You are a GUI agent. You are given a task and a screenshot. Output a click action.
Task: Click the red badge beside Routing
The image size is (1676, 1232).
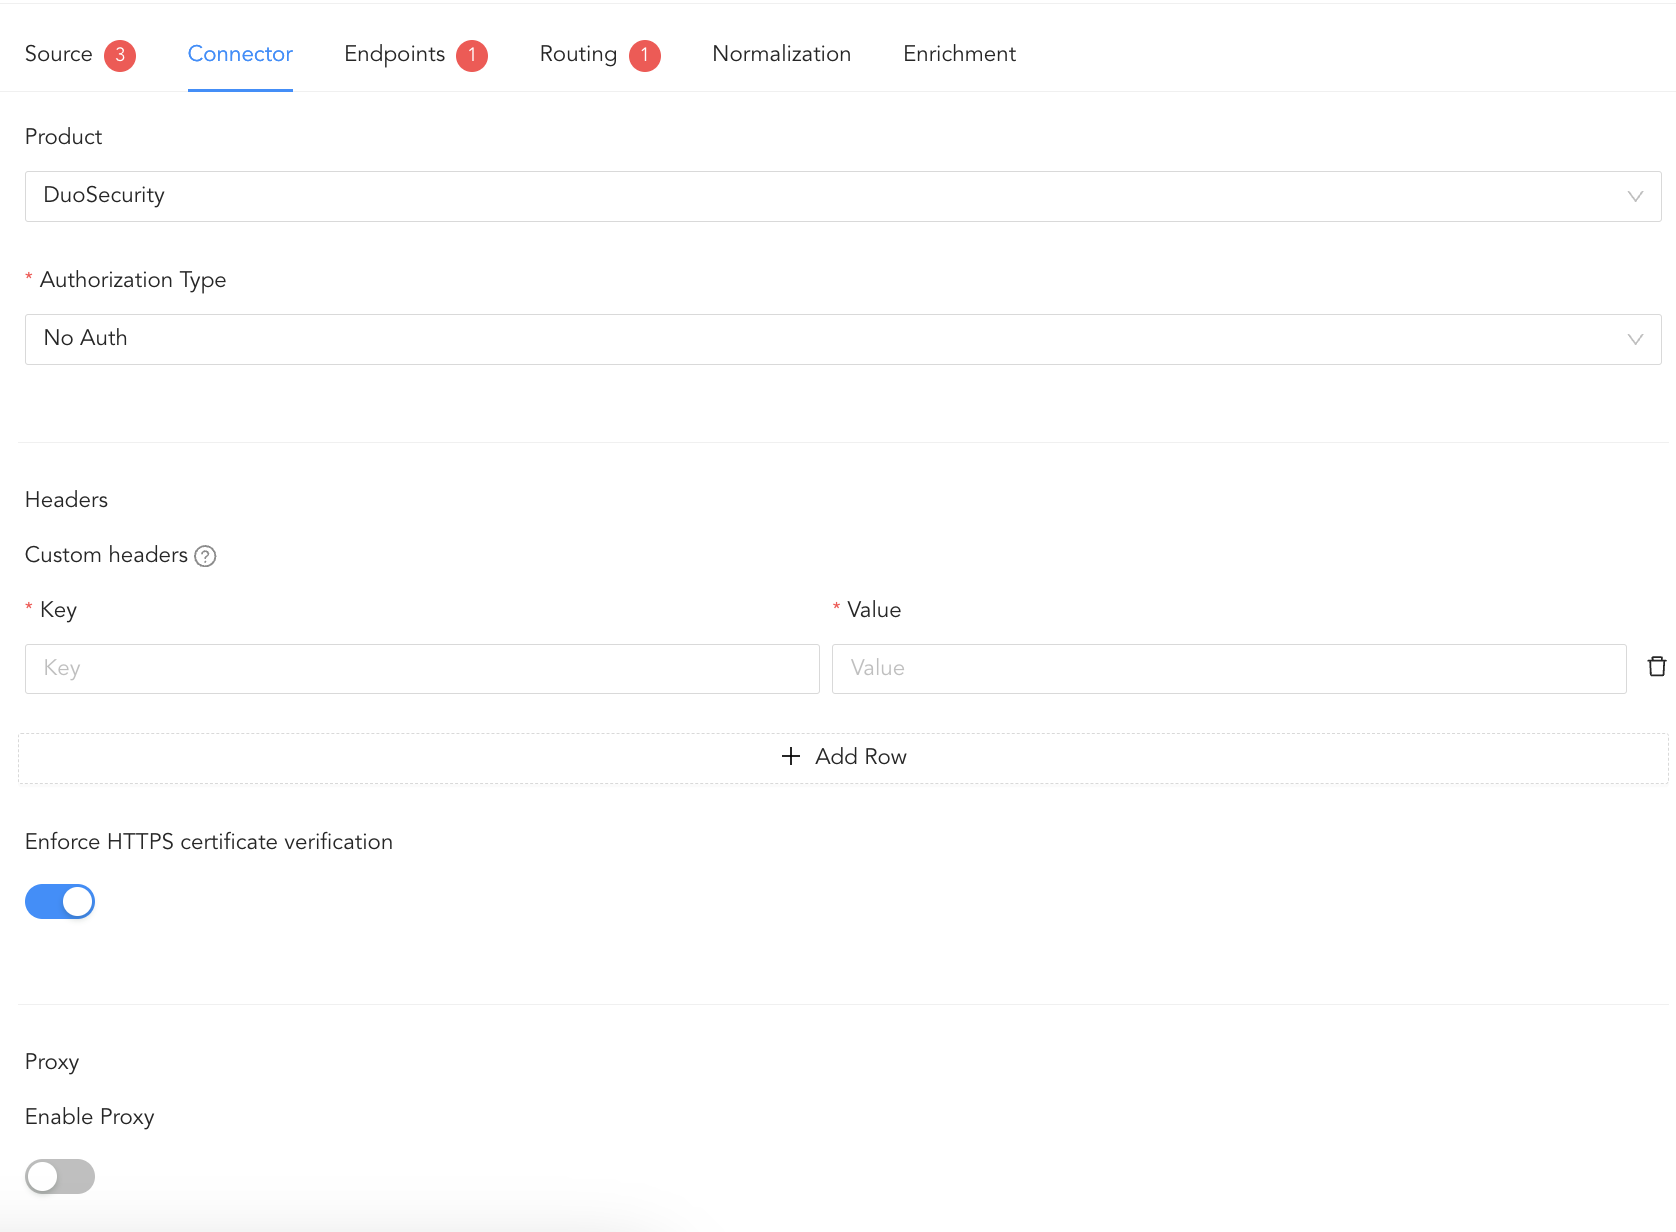pos(645,55)
